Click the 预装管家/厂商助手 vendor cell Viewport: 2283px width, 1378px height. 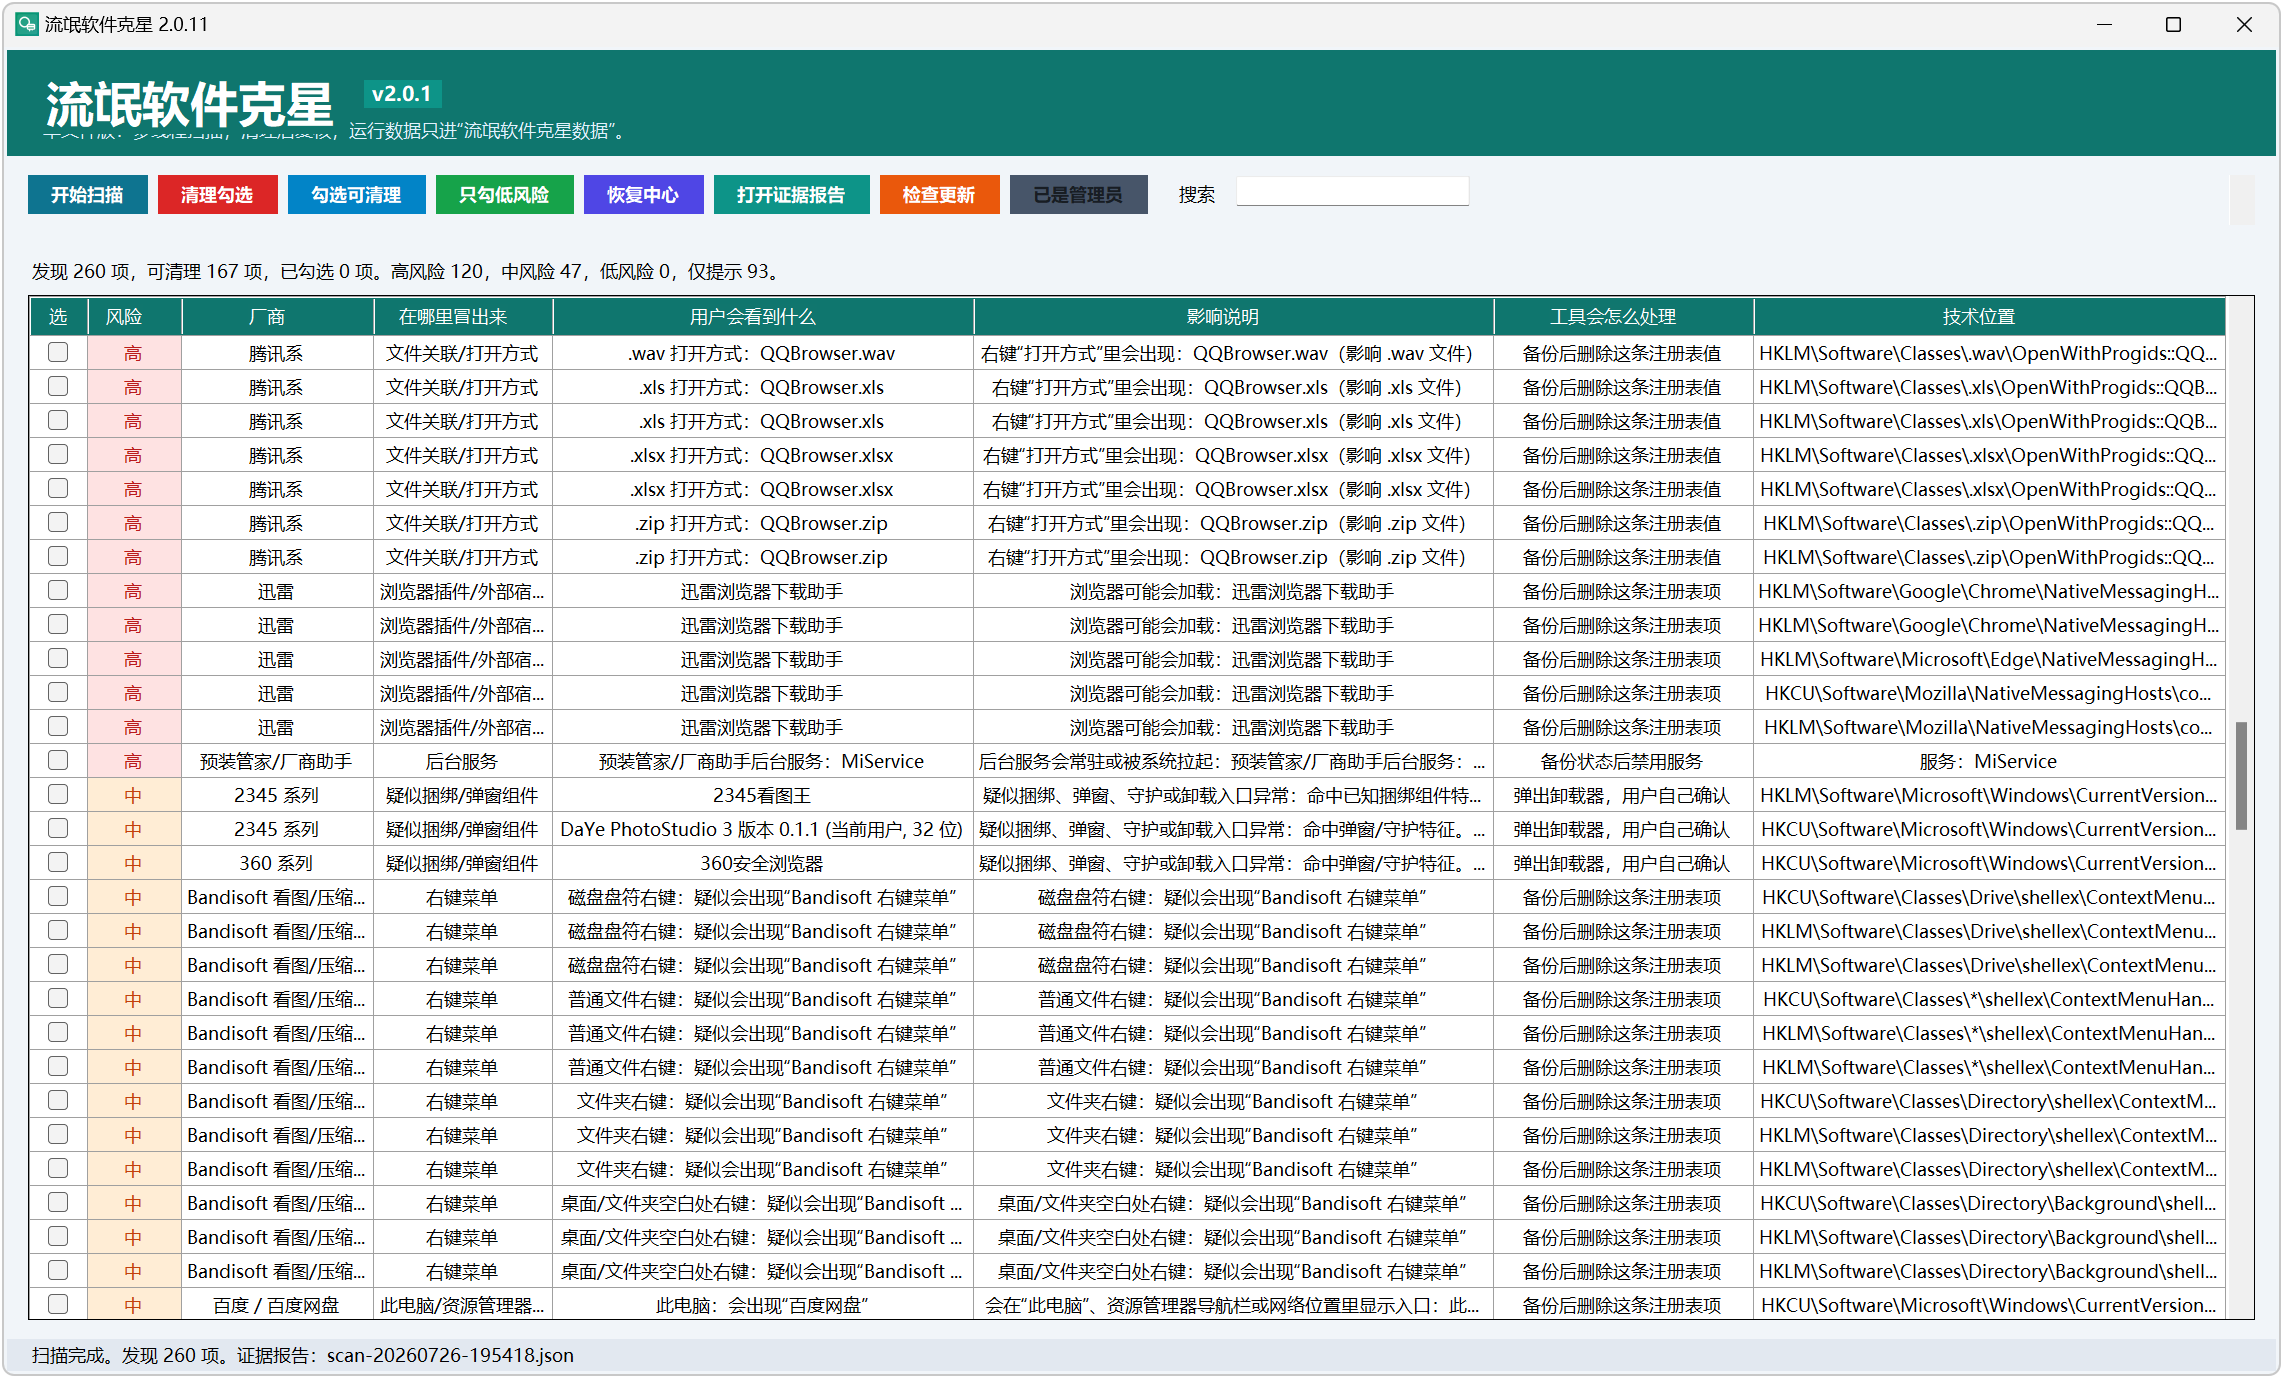(x=277, y=761)
